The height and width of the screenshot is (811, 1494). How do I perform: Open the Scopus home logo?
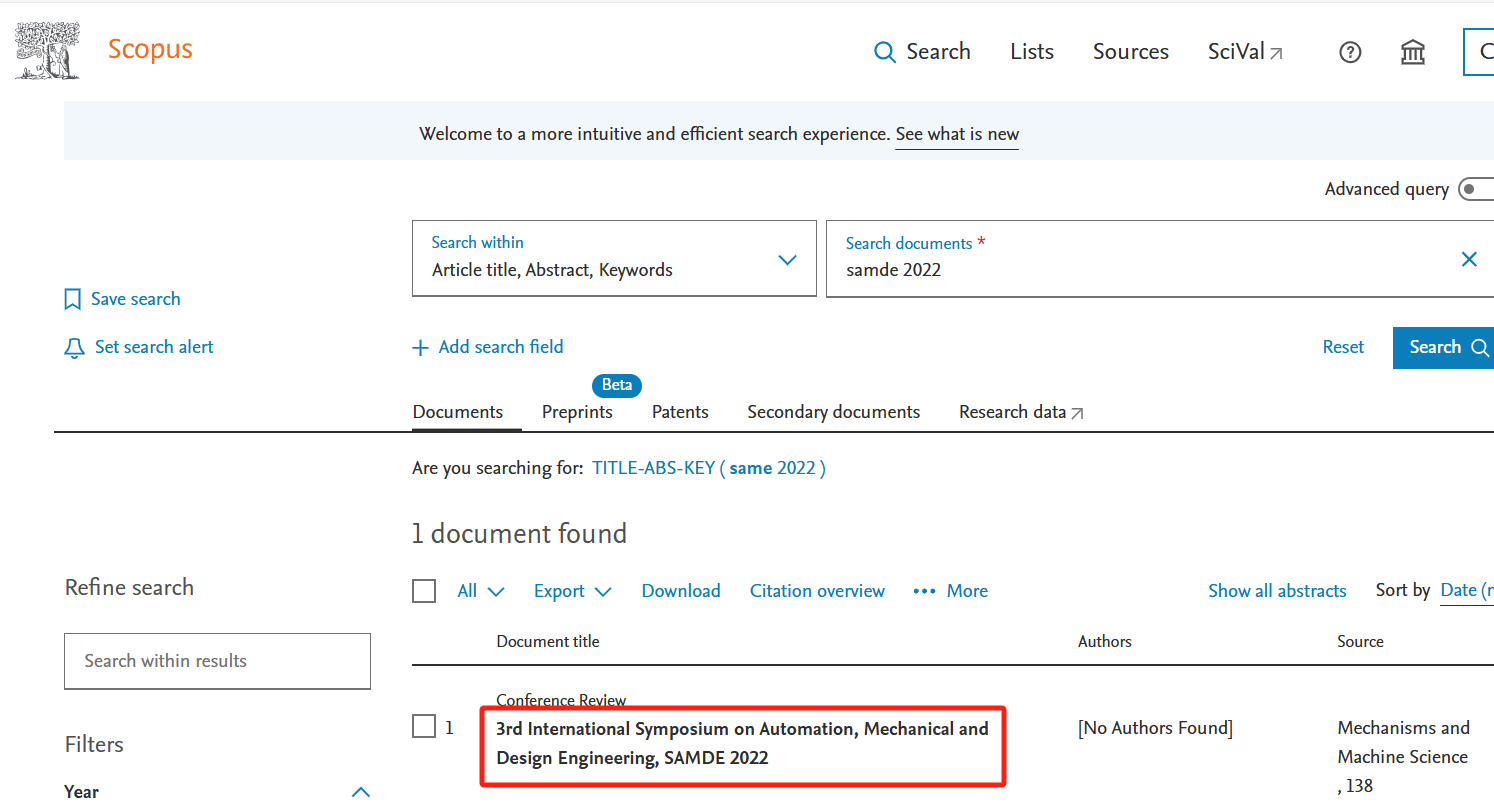[150, 49]
